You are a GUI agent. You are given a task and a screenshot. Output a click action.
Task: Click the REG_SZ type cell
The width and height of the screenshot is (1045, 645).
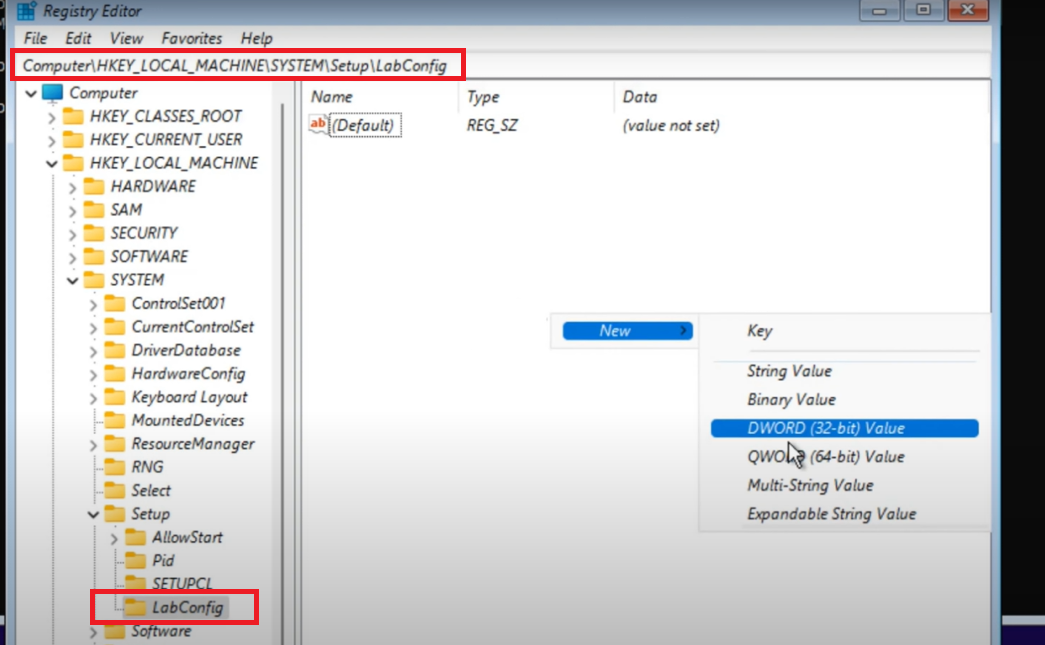point(492,125)
